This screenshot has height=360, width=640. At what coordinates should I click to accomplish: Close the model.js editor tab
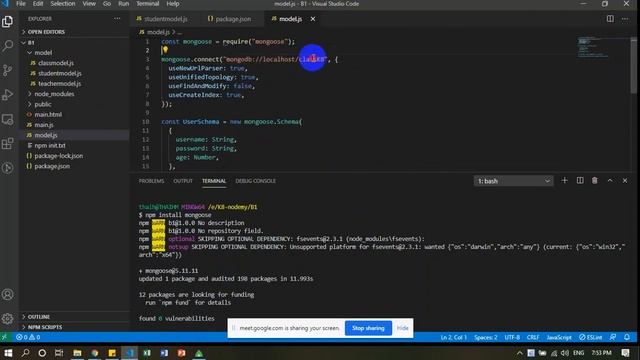point(313,19)
